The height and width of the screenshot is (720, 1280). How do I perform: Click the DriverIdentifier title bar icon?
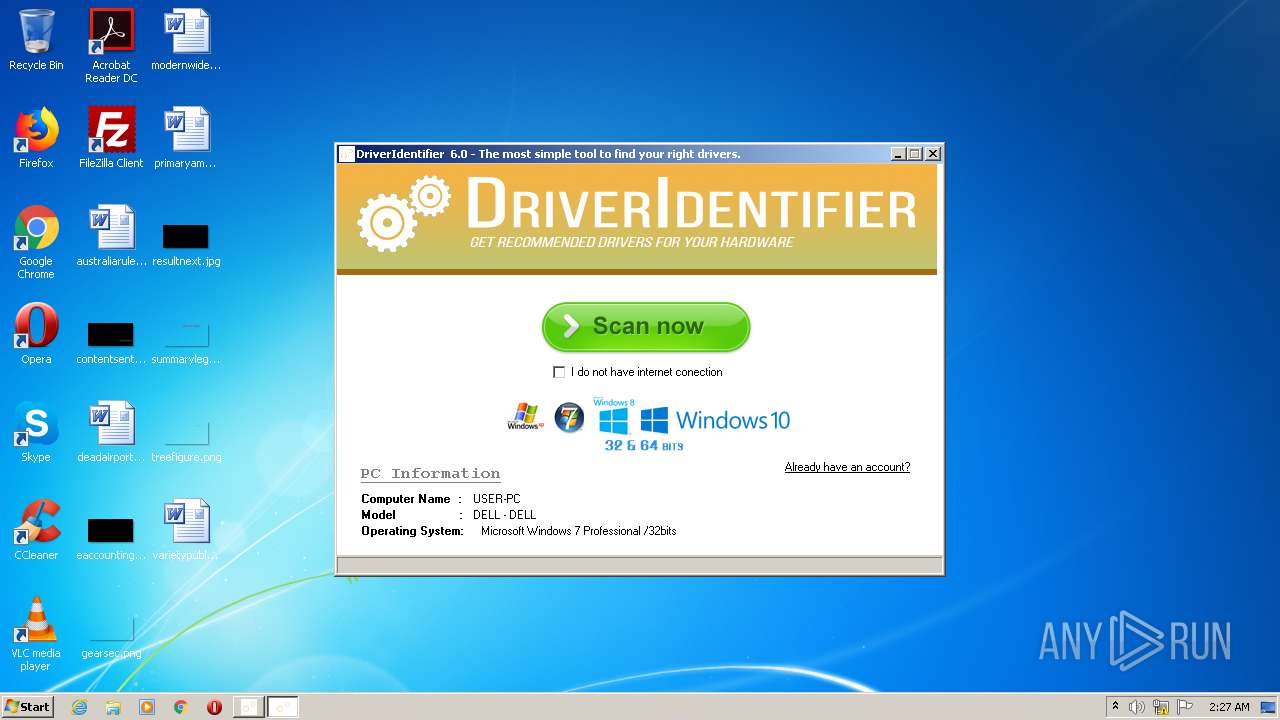point(346,154)
